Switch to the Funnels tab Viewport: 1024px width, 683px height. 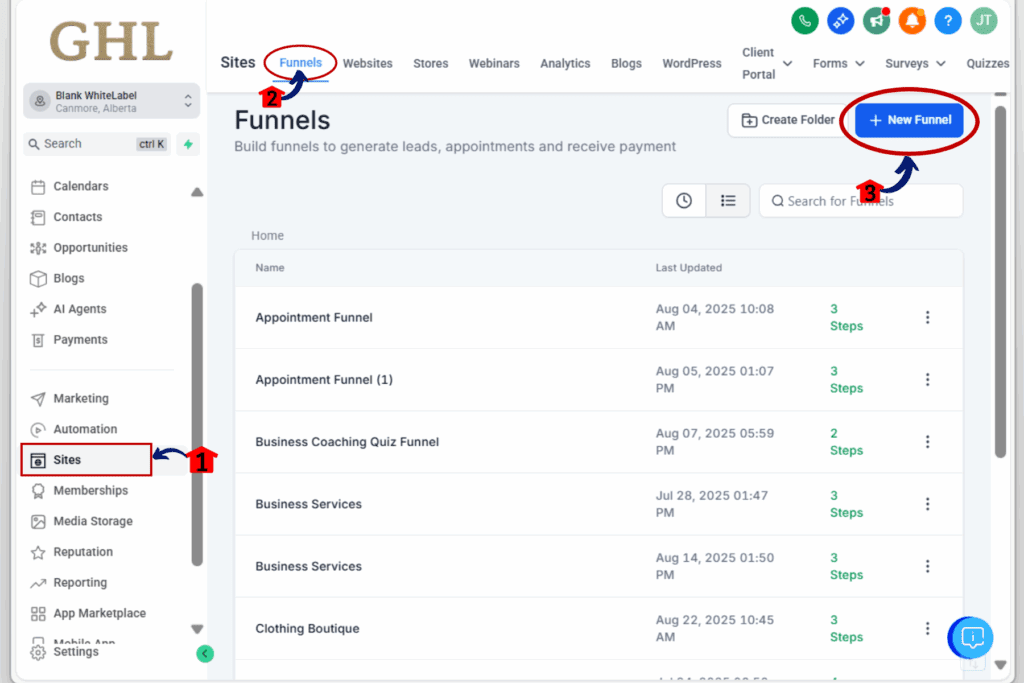coord(300,63)
